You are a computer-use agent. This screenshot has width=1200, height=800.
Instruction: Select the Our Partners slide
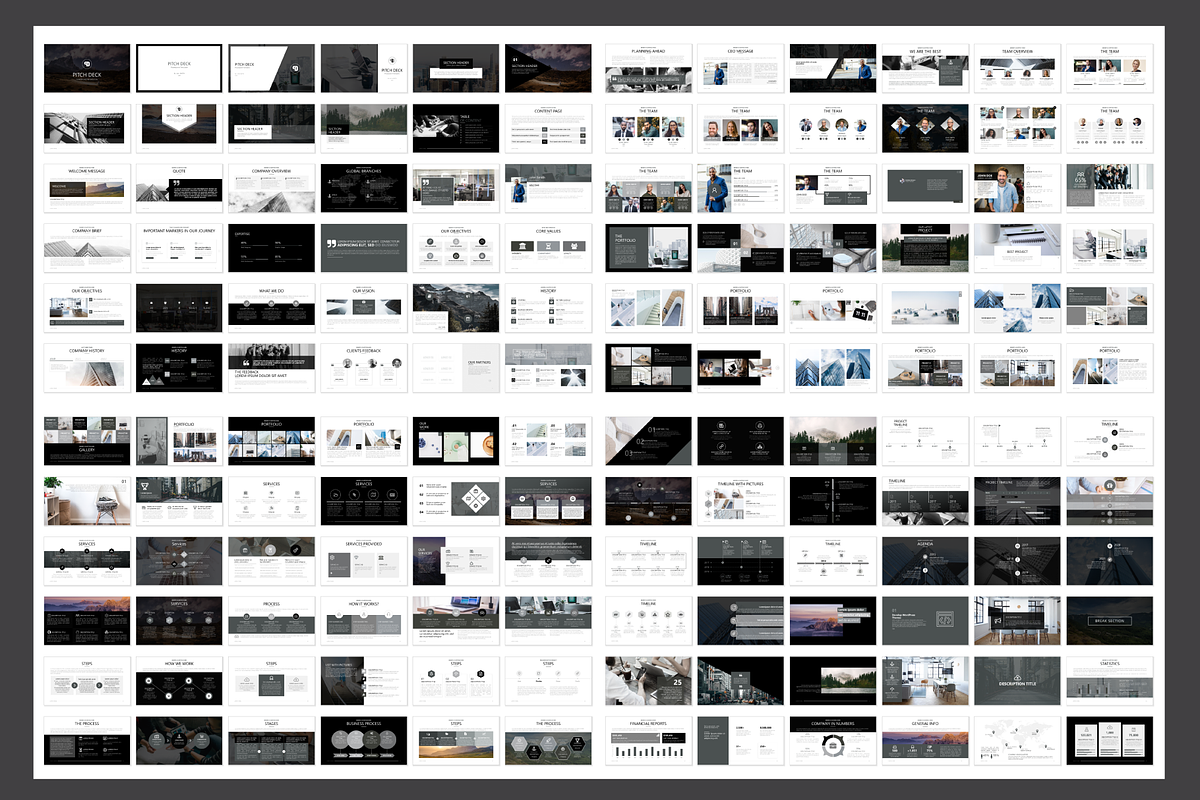pos(456,368)
